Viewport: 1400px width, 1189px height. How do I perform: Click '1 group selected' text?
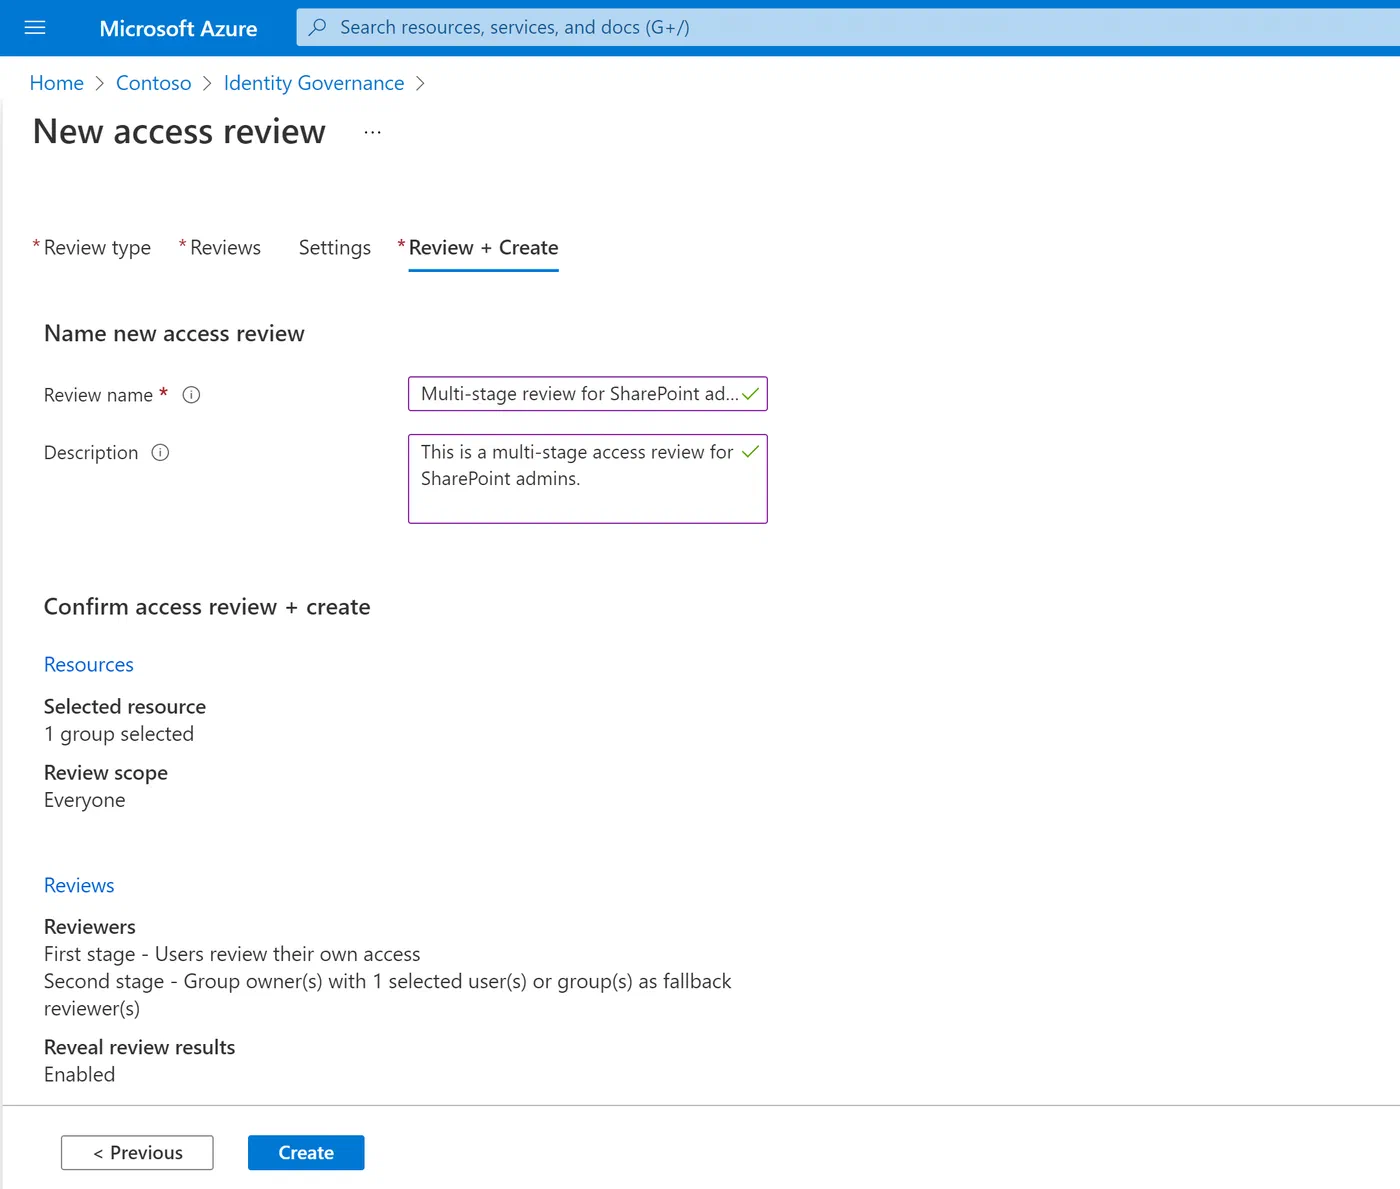(119, 734)
